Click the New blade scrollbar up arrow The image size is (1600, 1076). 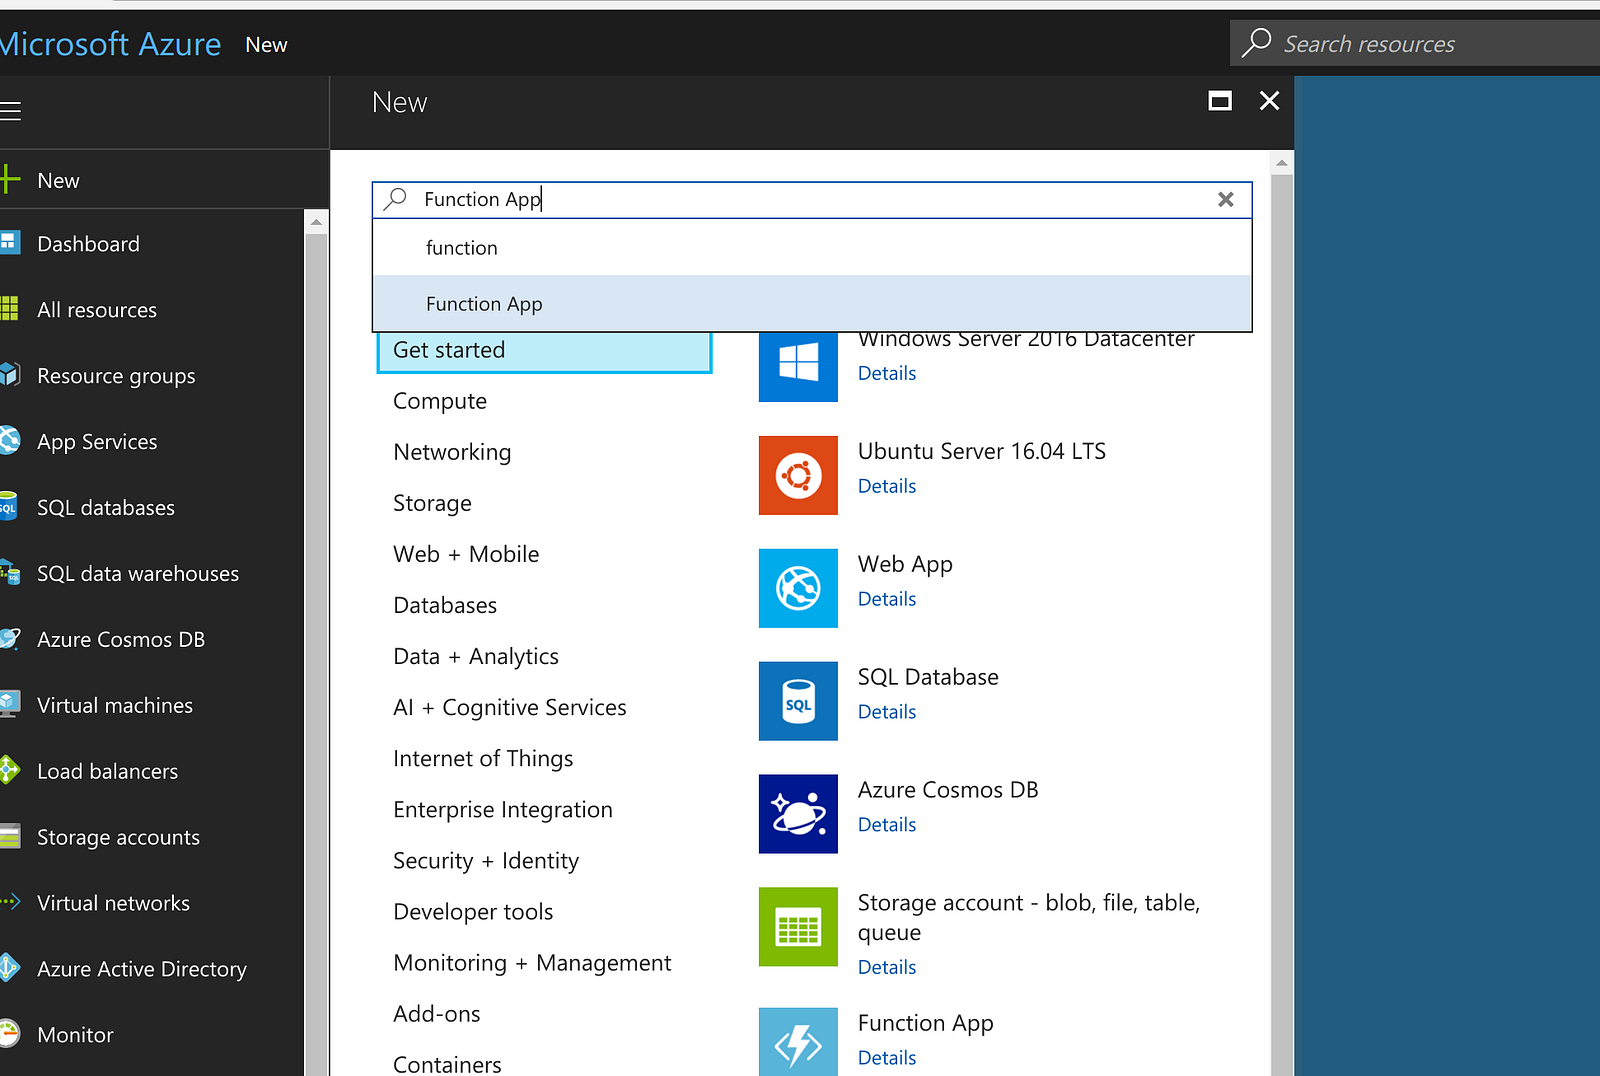1281,162
